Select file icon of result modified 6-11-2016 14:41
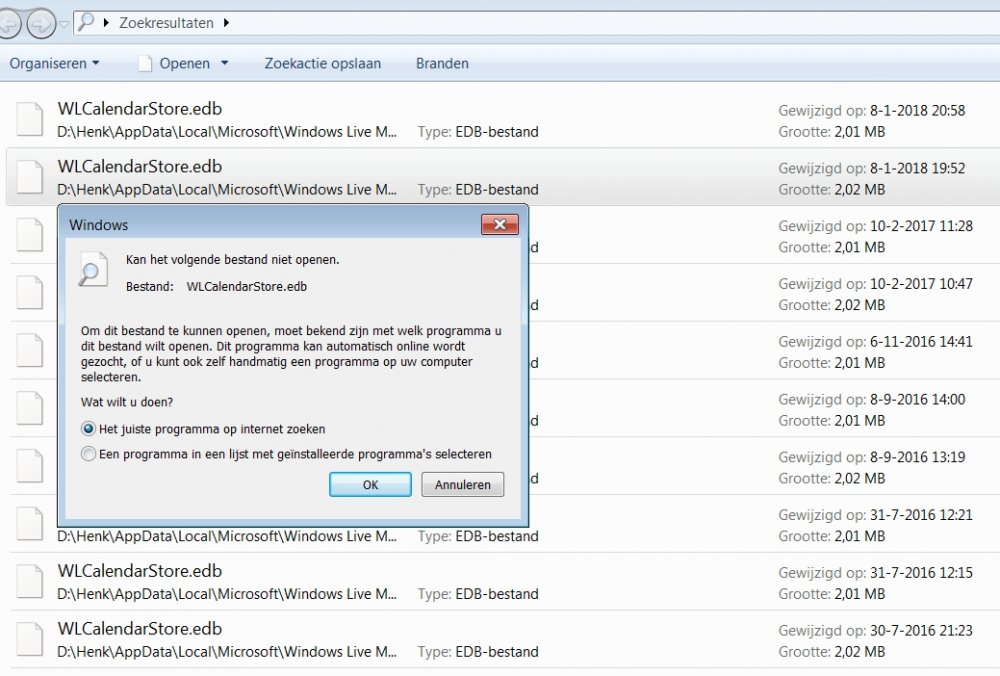1000x676 pixels. [30, 350]
